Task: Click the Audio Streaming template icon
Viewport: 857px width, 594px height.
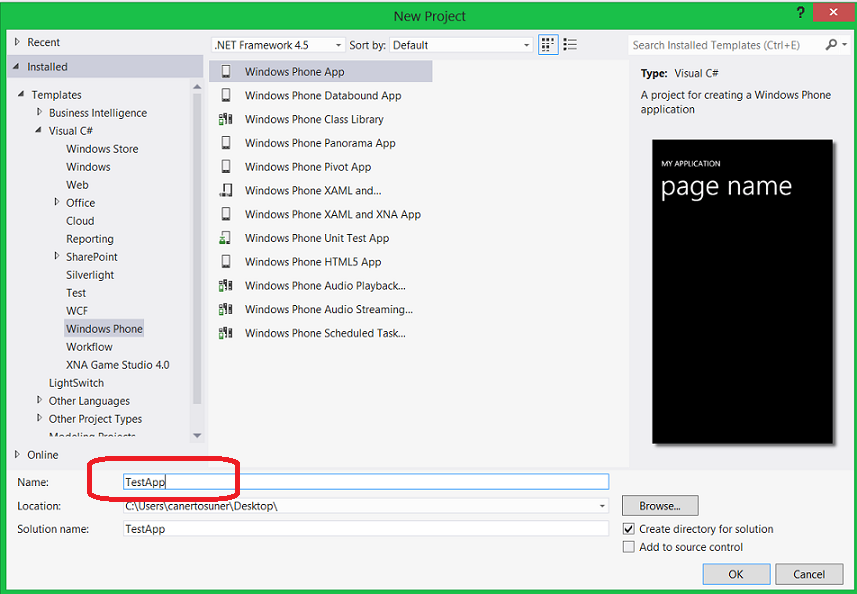Action: pyautogui.click(x=226, y=309)
